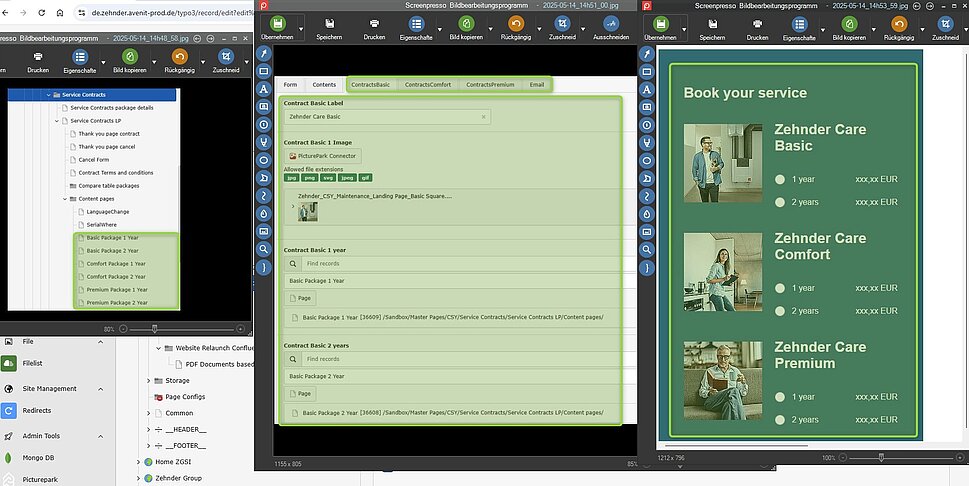Click the PicturePark Connector button

coord(322,156)
